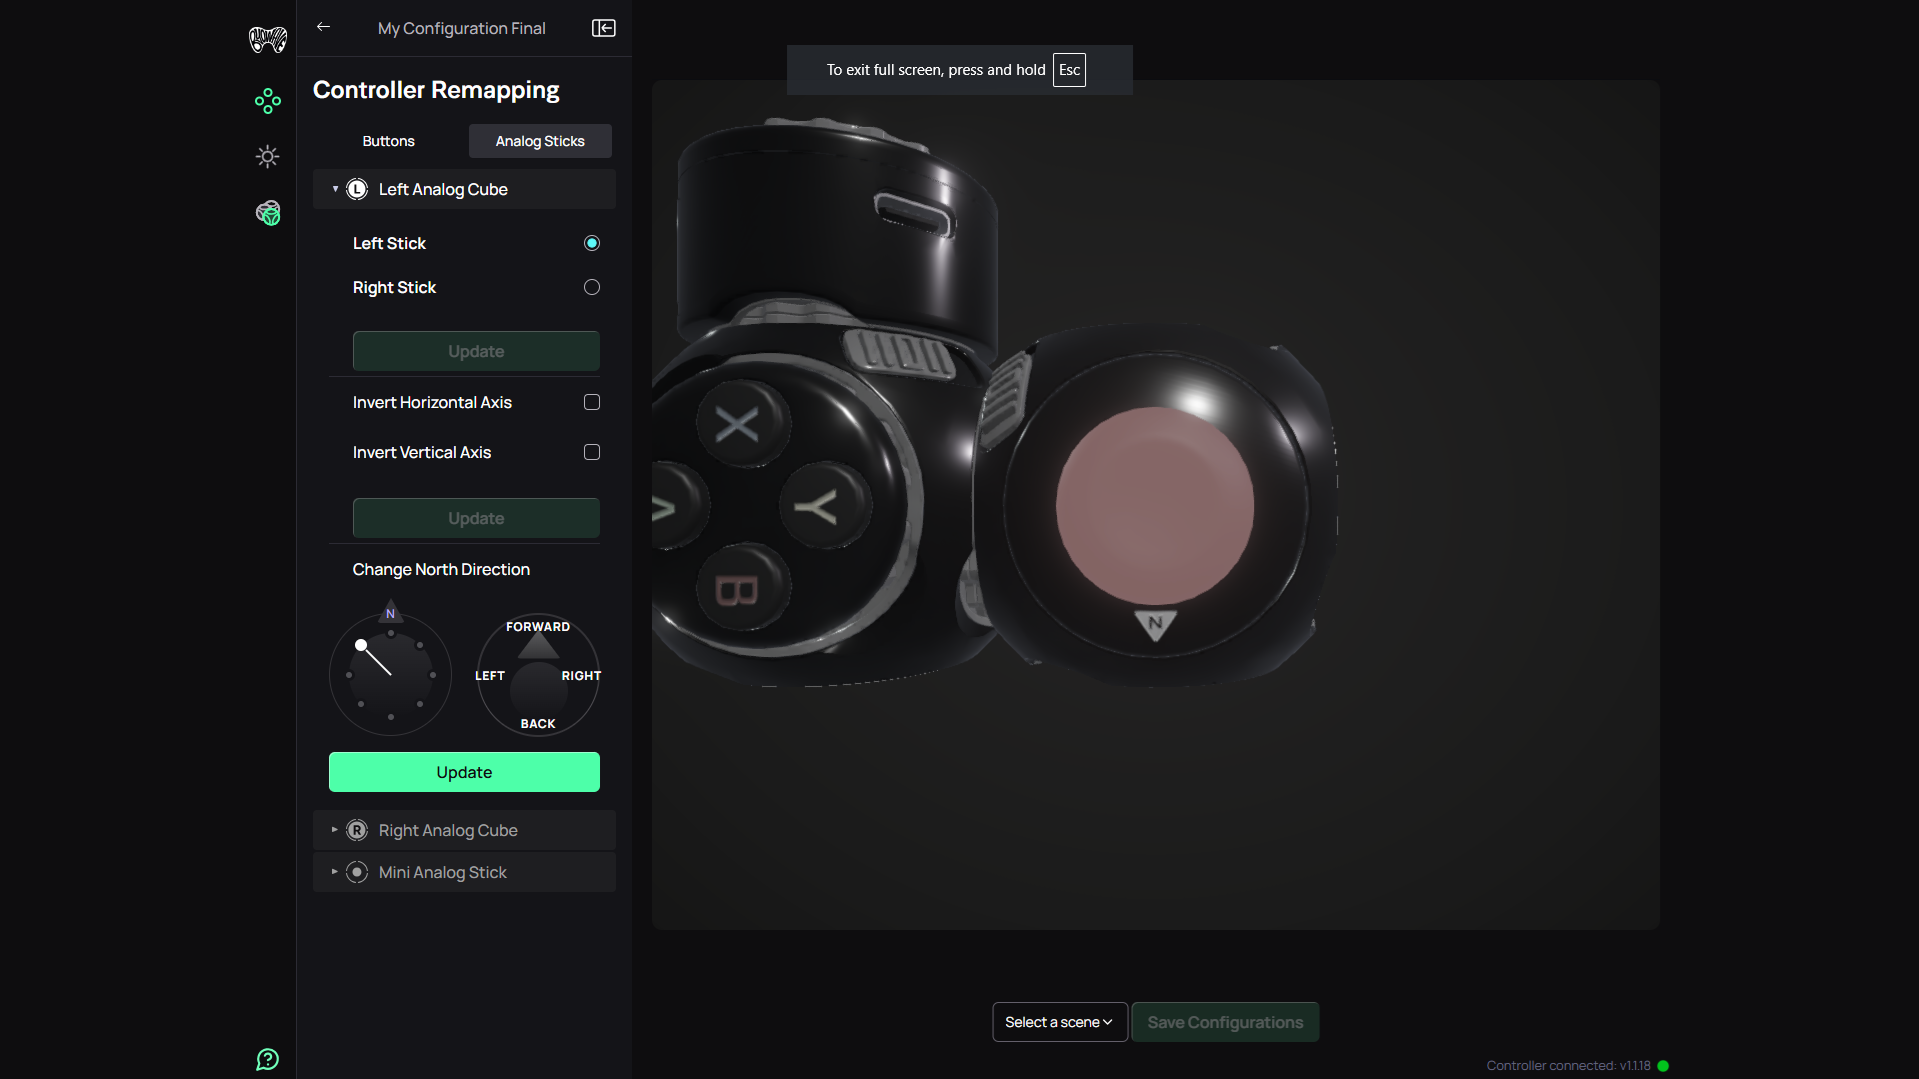Screen dimensions: 1919x1079
Task: Switch to the Analog Sticks tab
Action: click(x=540, y=141)
